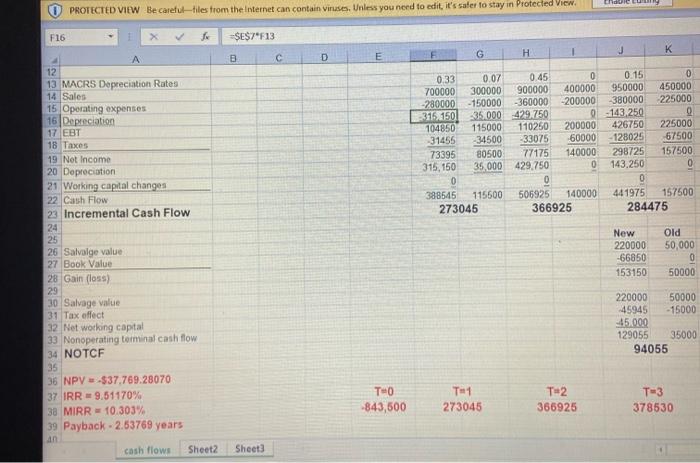Screen dimensions: 700x463
Task: Select column C header
Action: (x=279, y=58)
